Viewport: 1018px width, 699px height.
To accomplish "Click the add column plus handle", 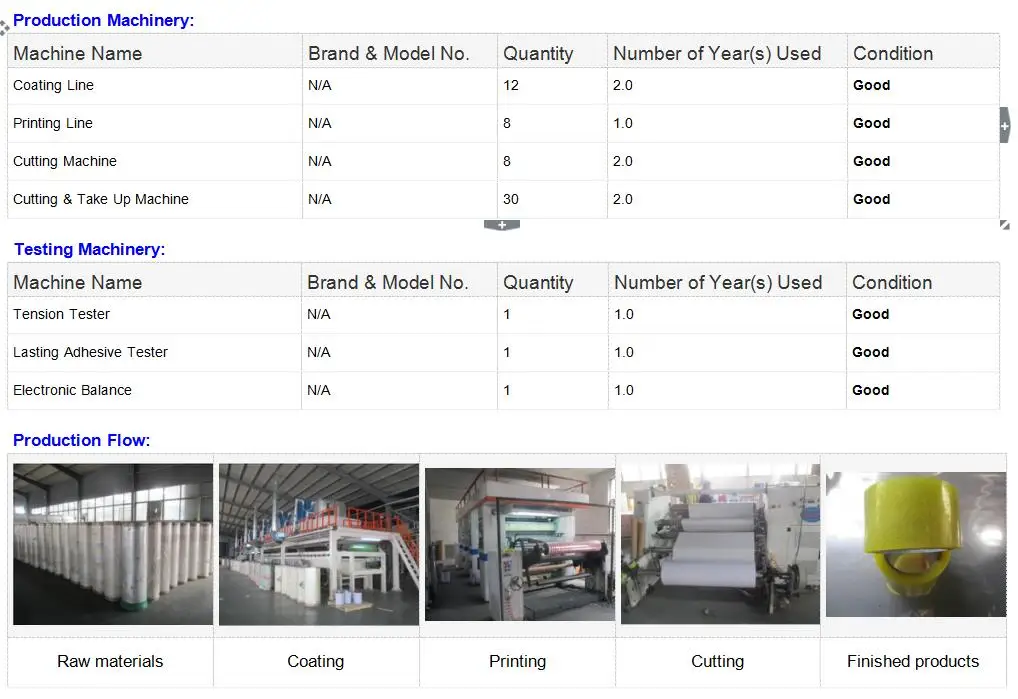I will (x=1004, y=126).
